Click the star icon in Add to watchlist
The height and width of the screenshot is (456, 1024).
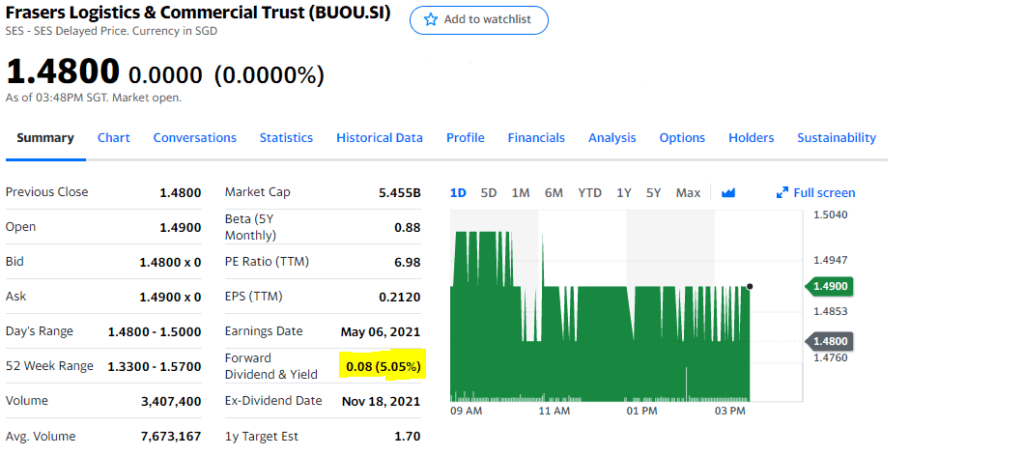tap(430, 20)
